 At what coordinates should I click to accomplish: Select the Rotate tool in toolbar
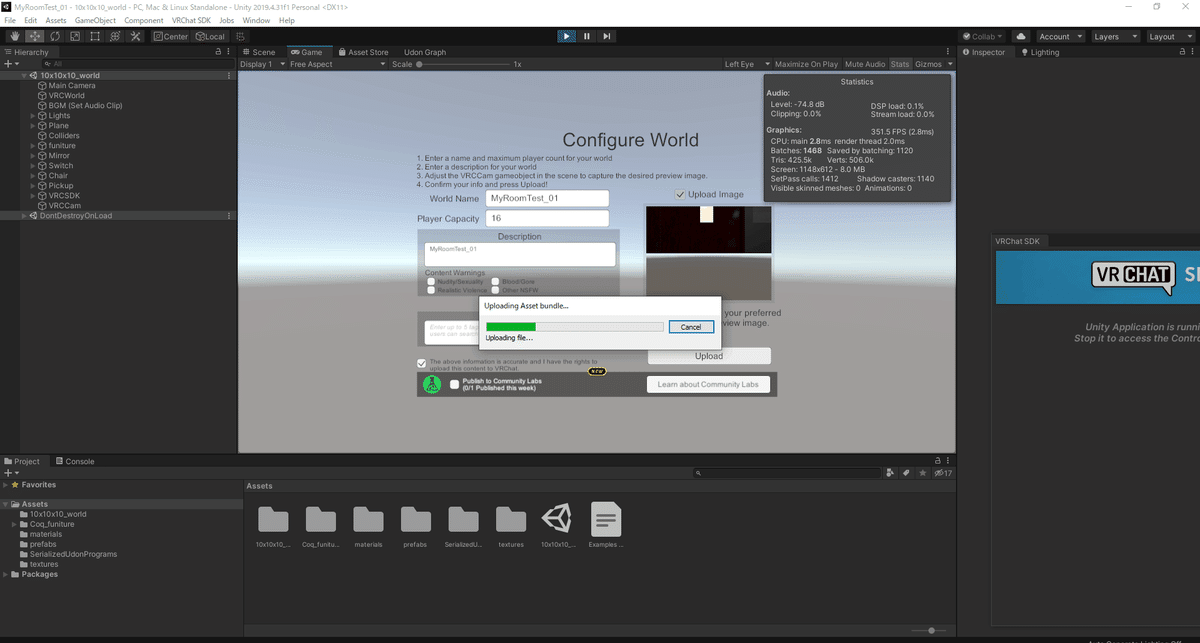(x=54, y=37)
